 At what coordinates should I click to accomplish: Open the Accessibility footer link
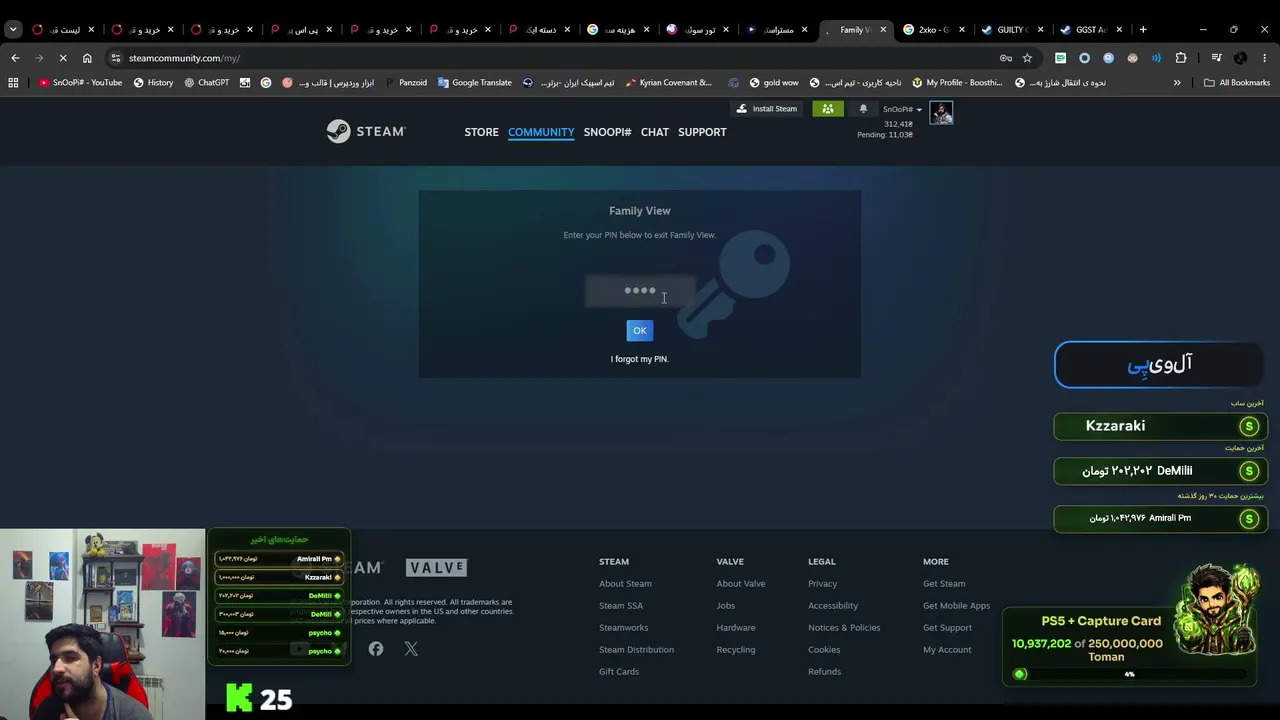[x=833, y=606]
